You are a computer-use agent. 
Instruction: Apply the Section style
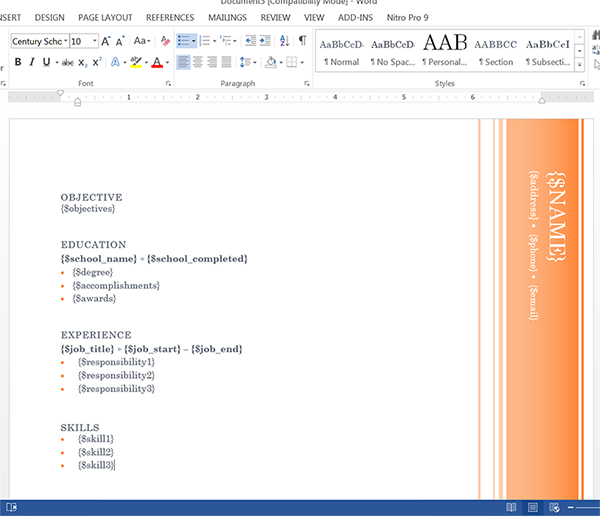(x=496, y=51)
